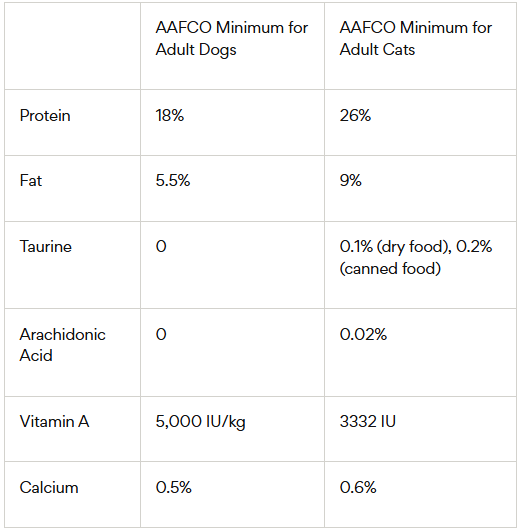Screen dimensions: 520x532
Task: Click the Fat row label
Action: coord(31,180)
